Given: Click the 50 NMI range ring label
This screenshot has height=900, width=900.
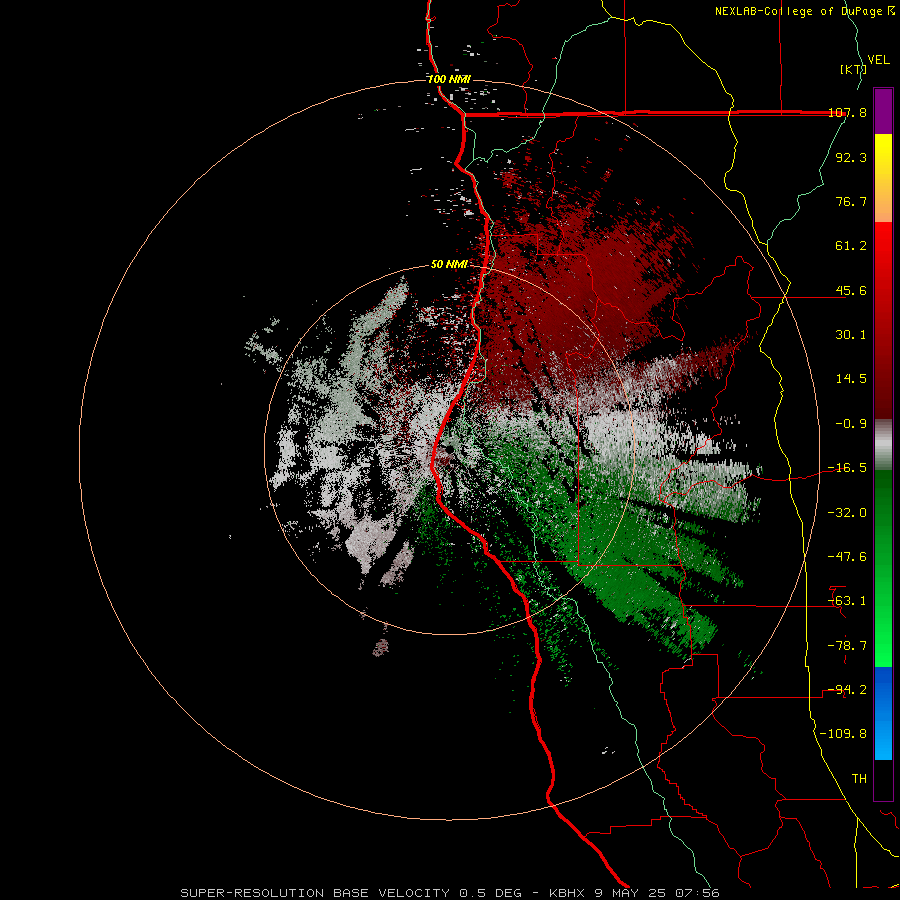Looking at the screenshot, I should click(449, 264).
